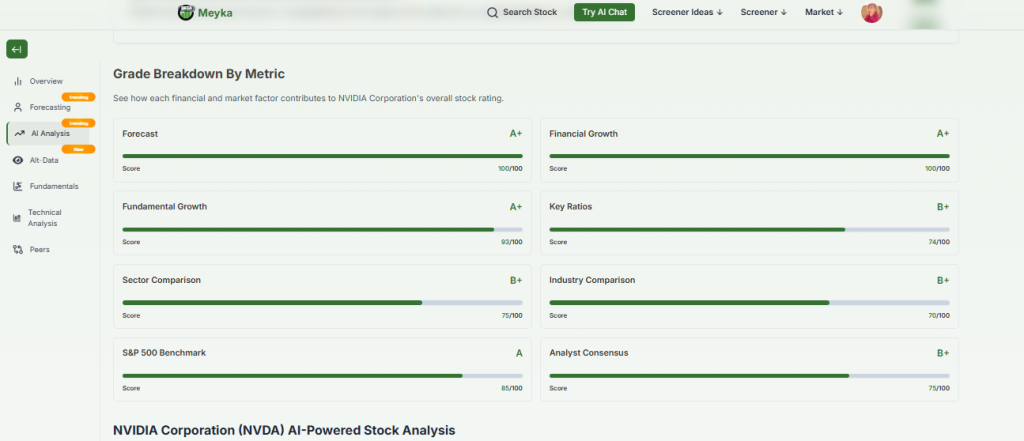
Task: Select AI Analysis in sidebar
Action: point(49,133)
